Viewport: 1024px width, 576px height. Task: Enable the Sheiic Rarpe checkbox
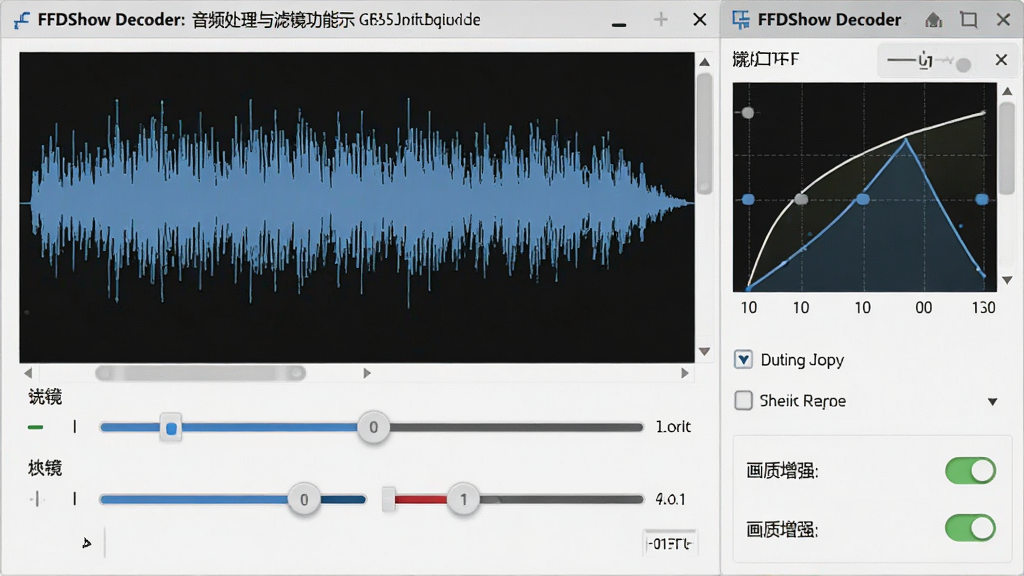click(743, 400)
